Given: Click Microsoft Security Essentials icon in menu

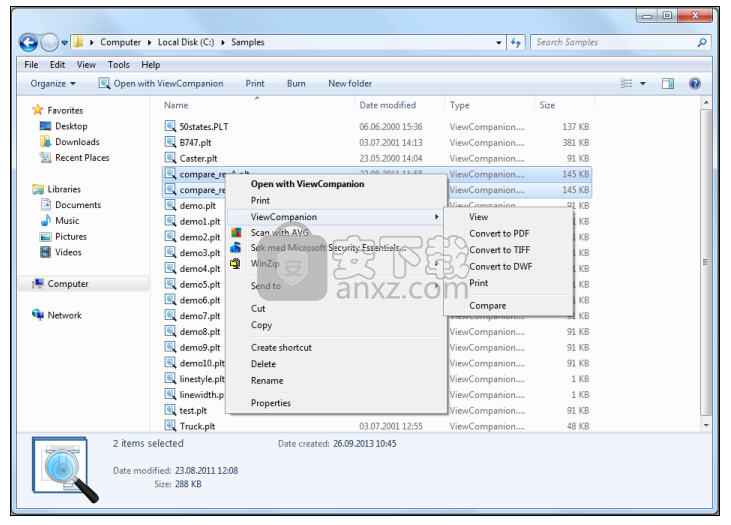Looking at the screenshot, I should click(236, 248).
